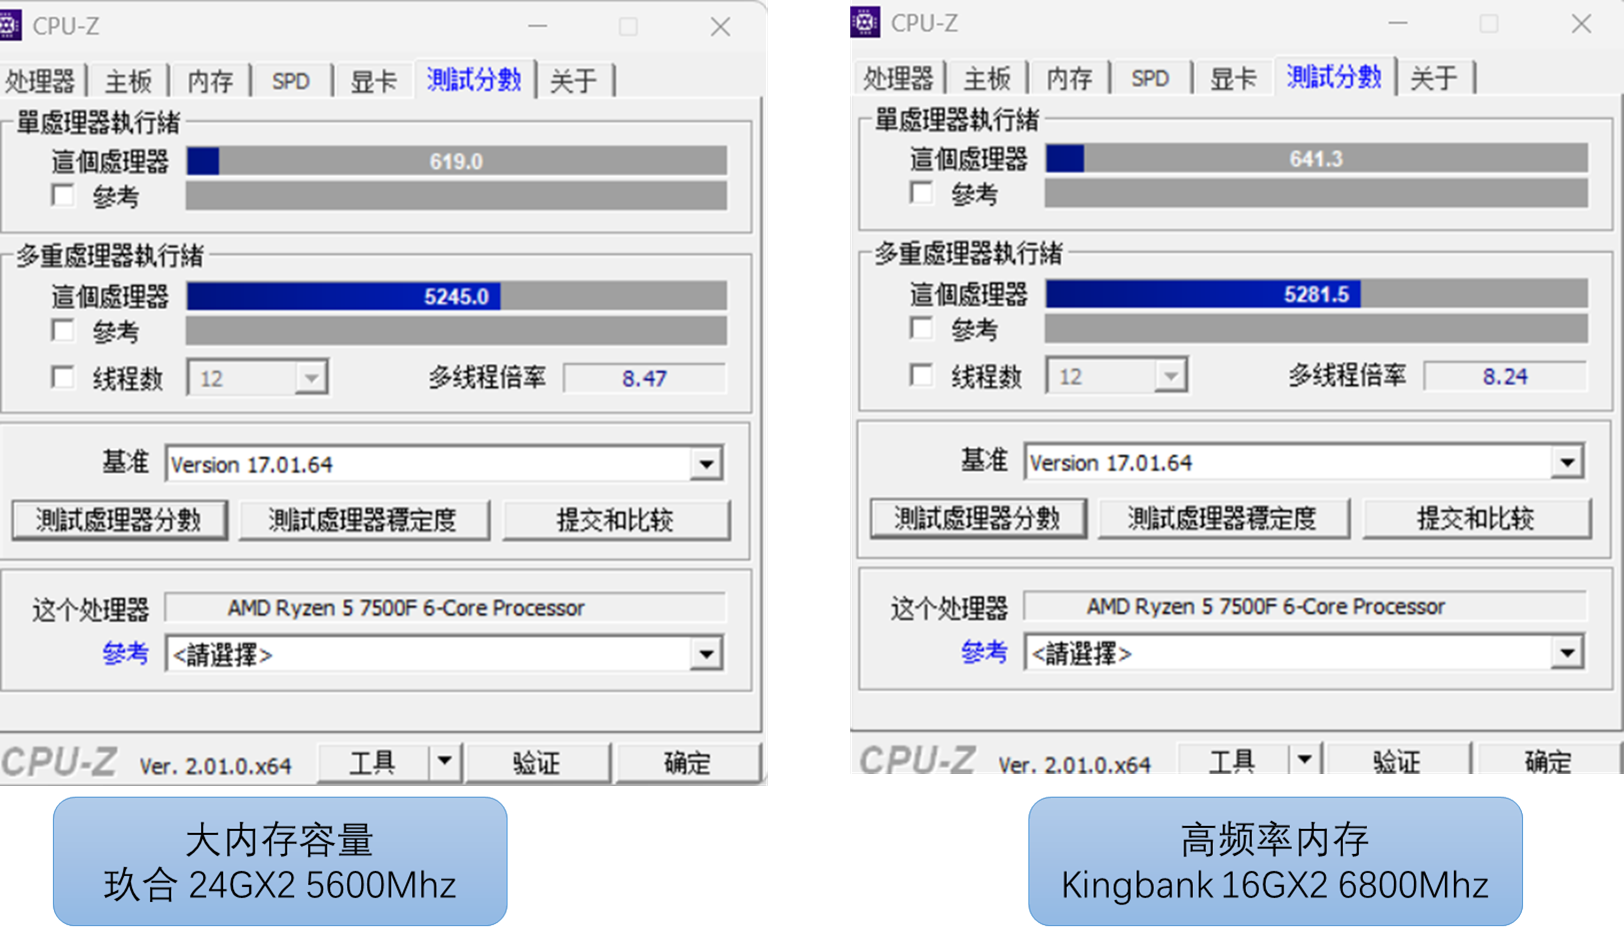Click 測試處理器分數 button in right window
Screen dimensions: 1624x929
coord(978,518)
